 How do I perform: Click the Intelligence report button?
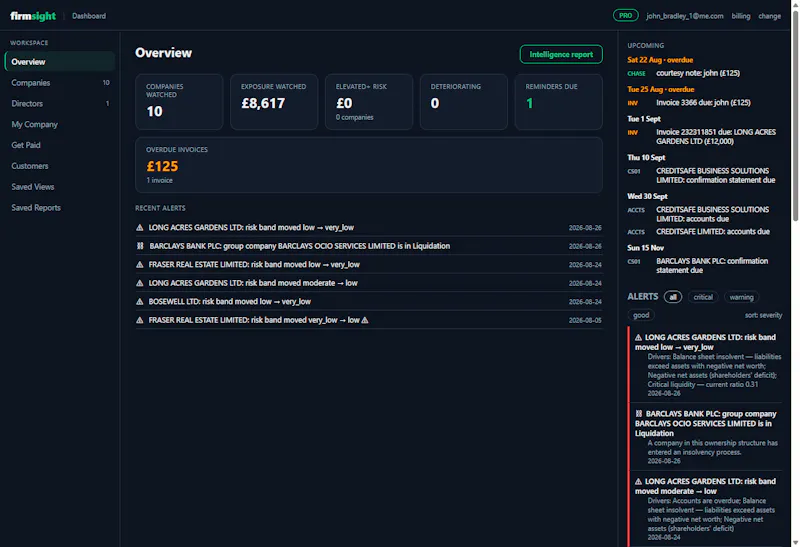click(561, 55)
